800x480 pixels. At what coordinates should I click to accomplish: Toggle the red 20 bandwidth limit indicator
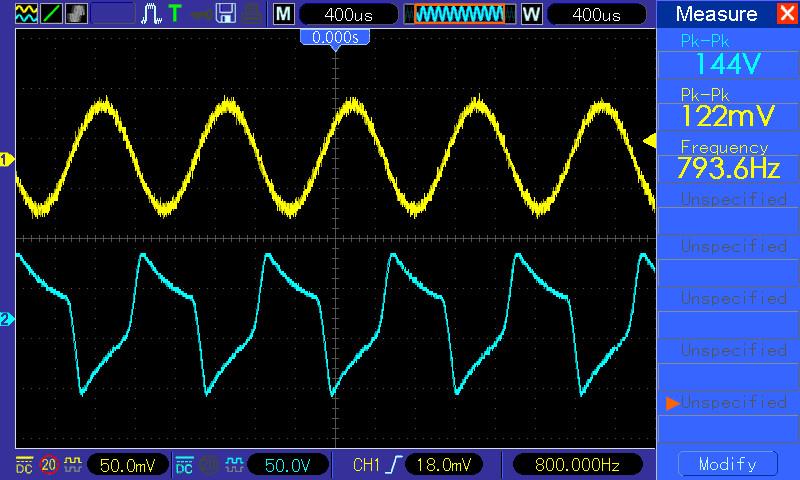tap(47, 465)
